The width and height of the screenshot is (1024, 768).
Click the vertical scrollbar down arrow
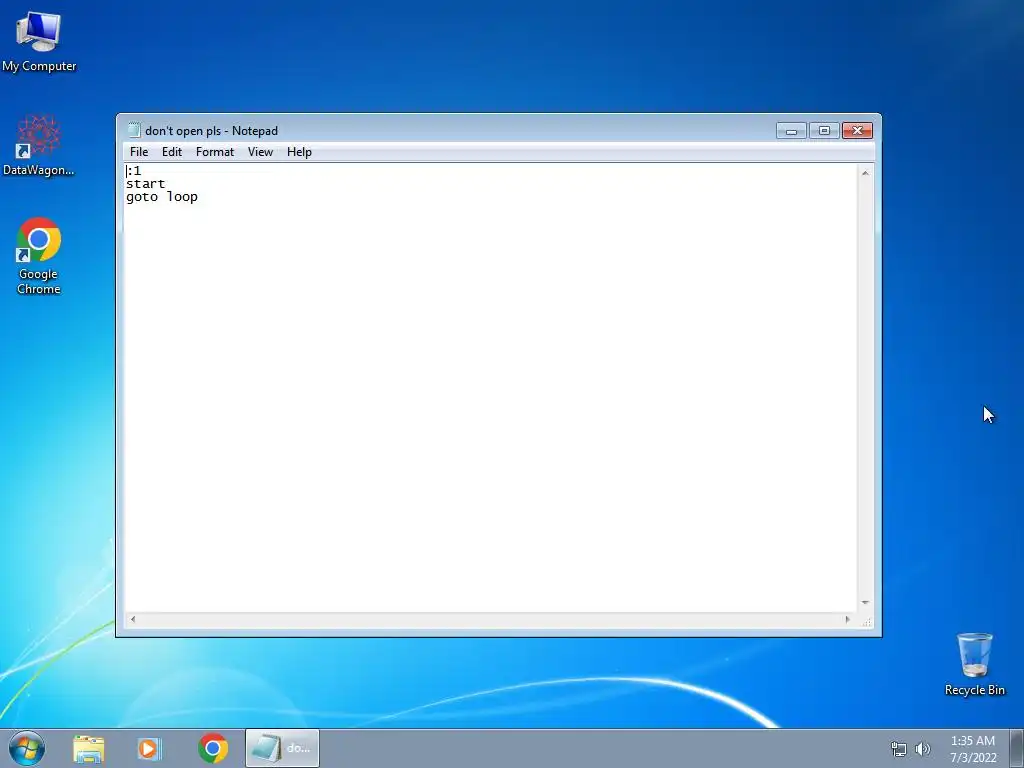point(865,603)
